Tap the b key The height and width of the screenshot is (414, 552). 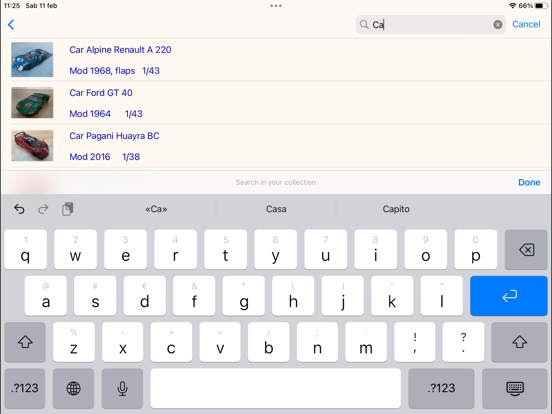tap(269, 342)
